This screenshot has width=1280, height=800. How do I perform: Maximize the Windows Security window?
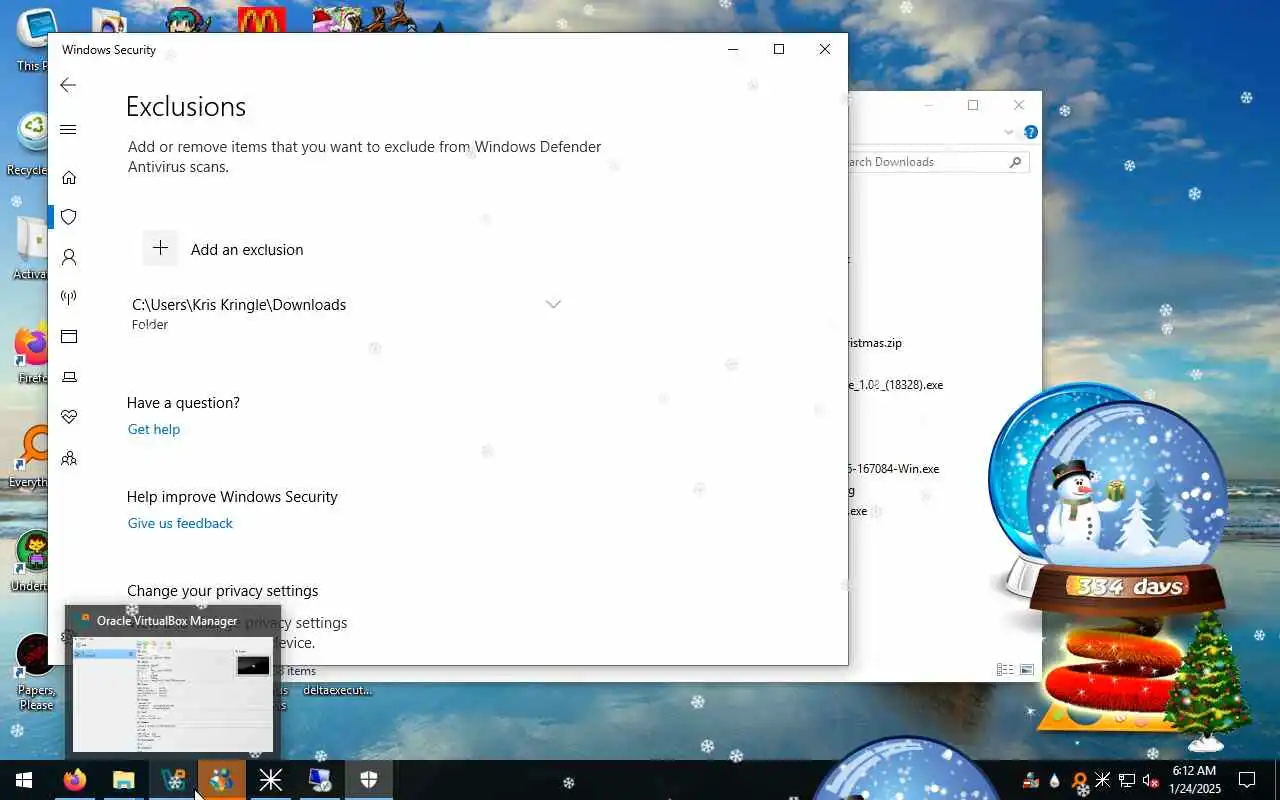[x=779, y=49]
